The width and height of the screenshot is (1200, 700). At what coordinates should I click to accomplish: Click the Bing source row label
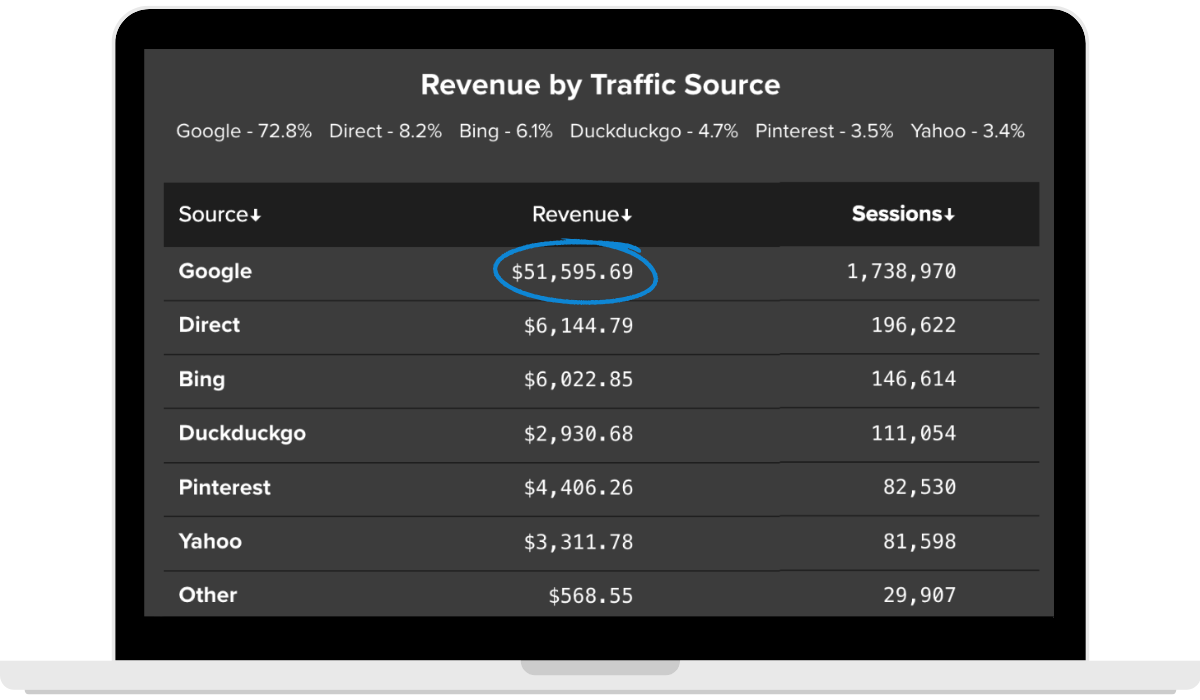[x=202, y=379]
